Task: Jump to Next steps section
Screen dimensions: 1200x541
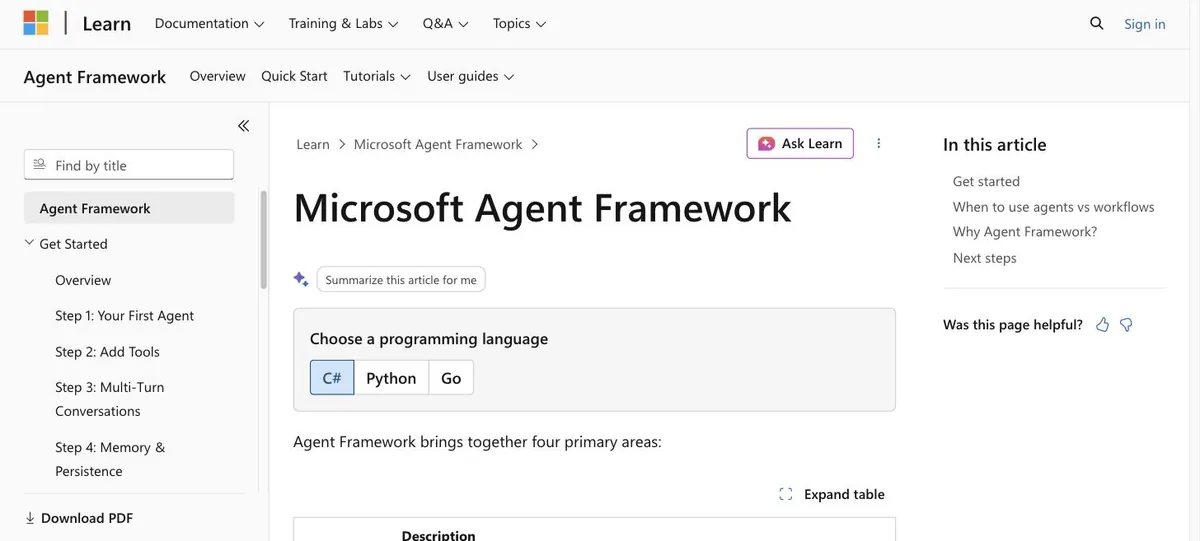Action: 984,258
